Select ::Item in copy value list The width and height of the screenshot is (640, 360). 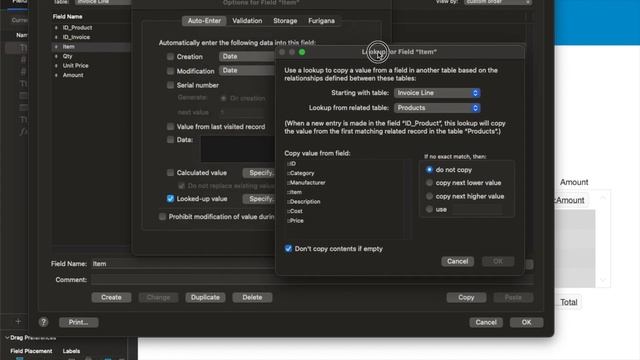295,192
